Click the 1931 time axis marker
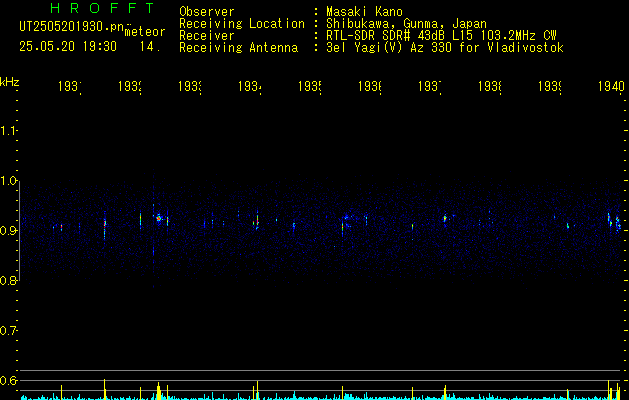 70,86
